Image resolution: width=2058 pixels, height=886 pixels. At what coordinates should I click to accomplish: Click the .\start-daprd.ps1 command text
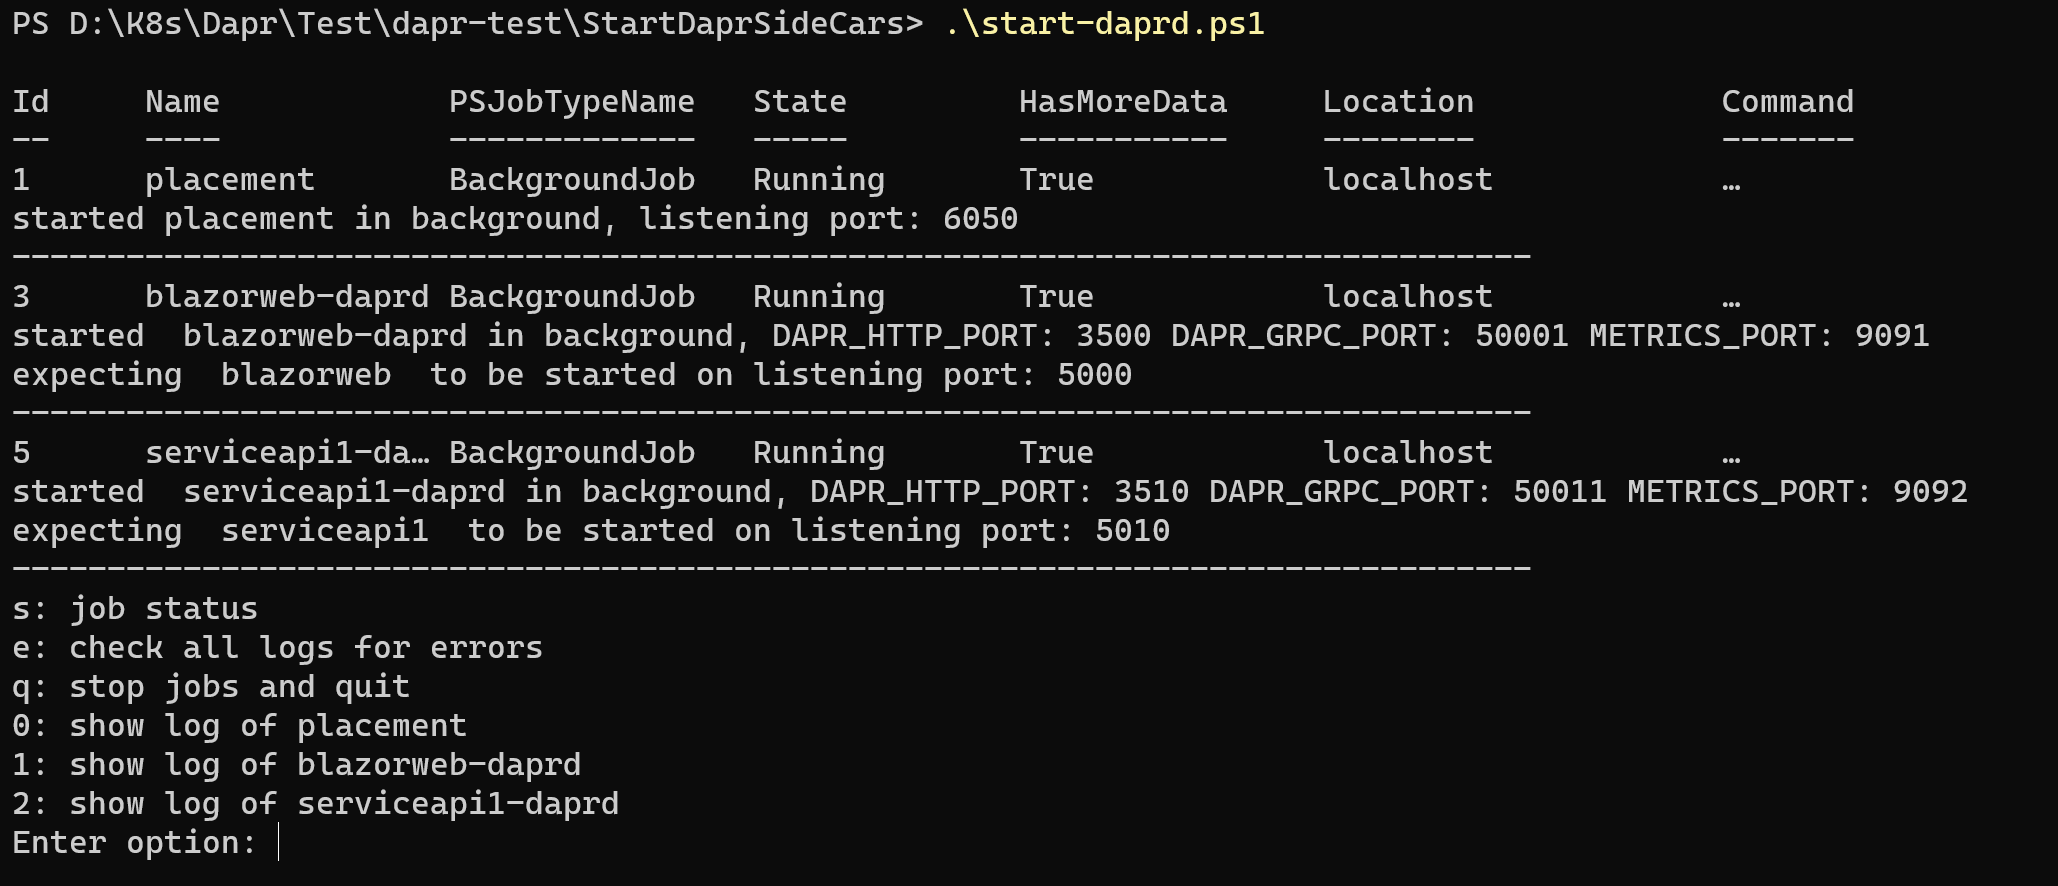pos(1105,24)
